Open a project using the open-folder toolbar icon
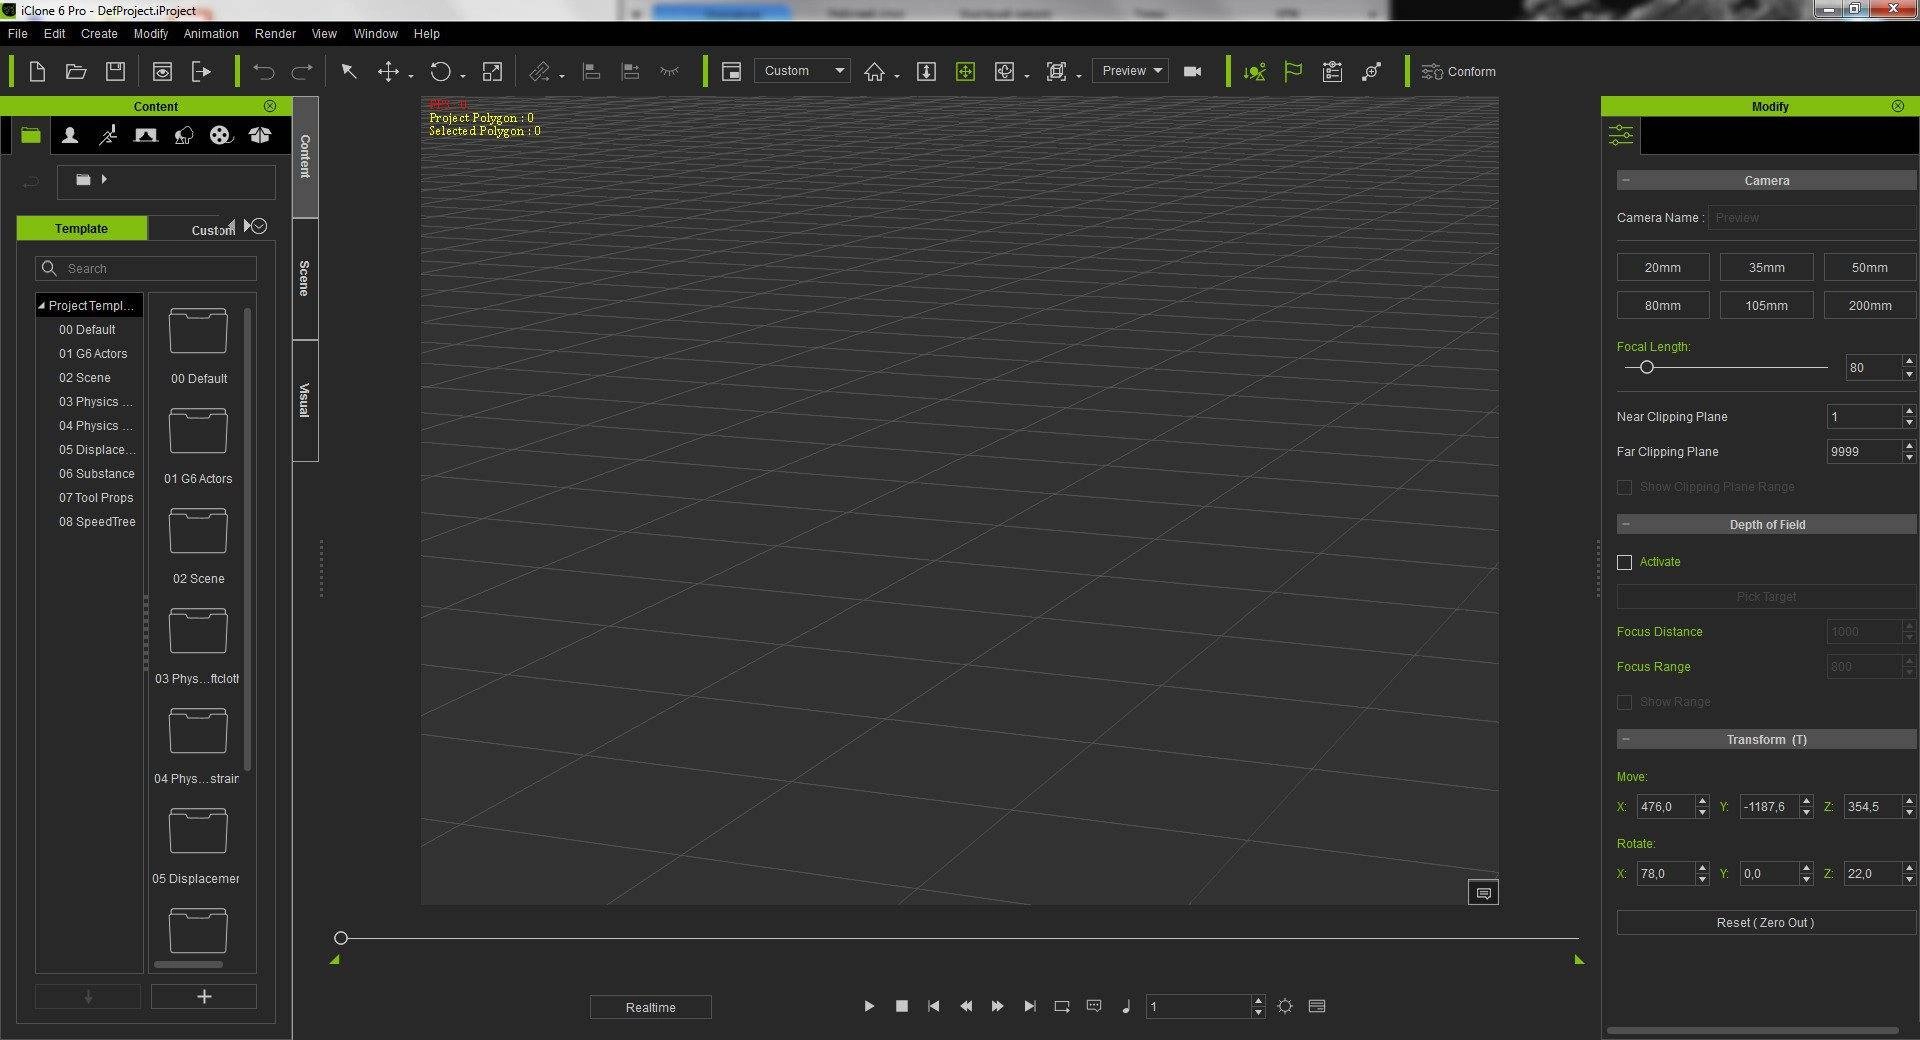 (x=76, y=71)
